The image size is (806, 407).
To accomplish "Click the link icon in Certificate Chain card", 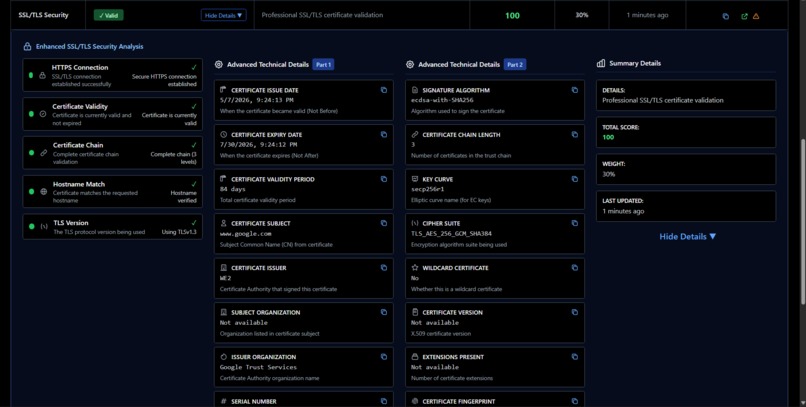I will point(44,153).
